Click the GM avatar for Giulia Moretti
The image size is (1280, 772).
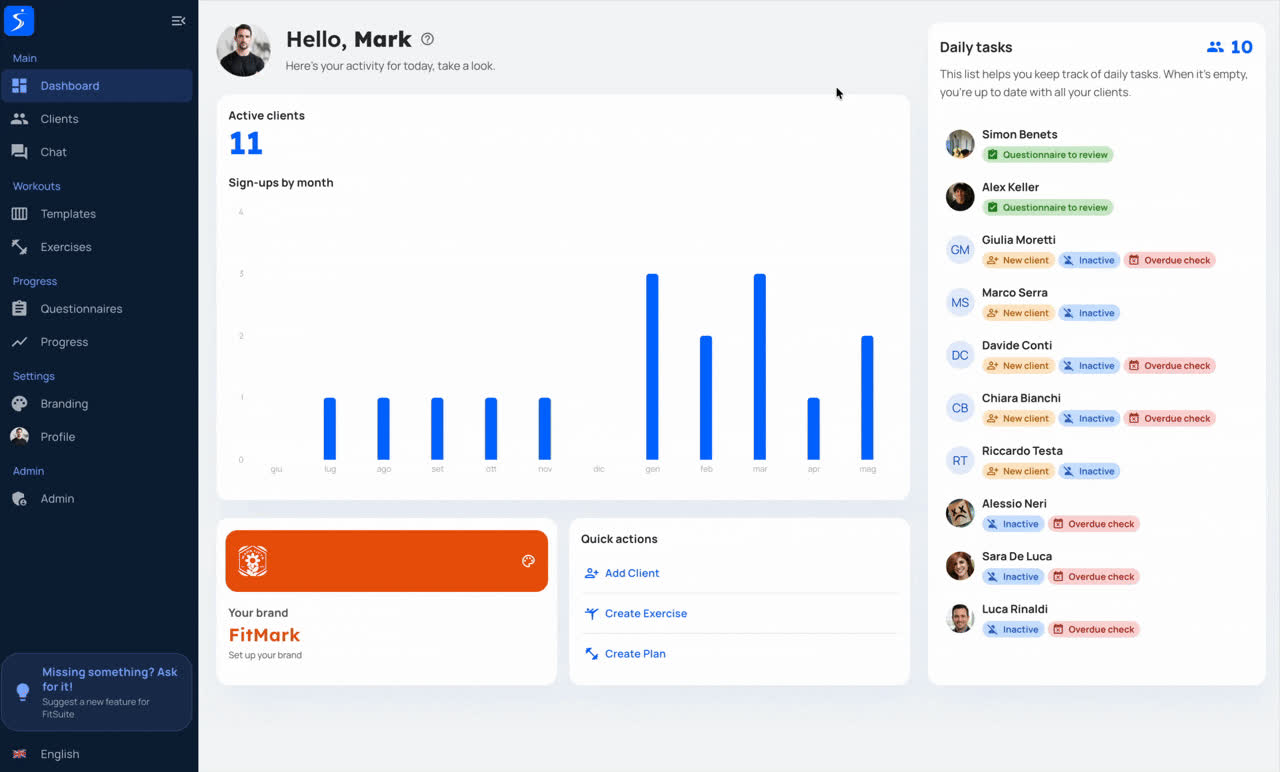click(x=960, y=250)
